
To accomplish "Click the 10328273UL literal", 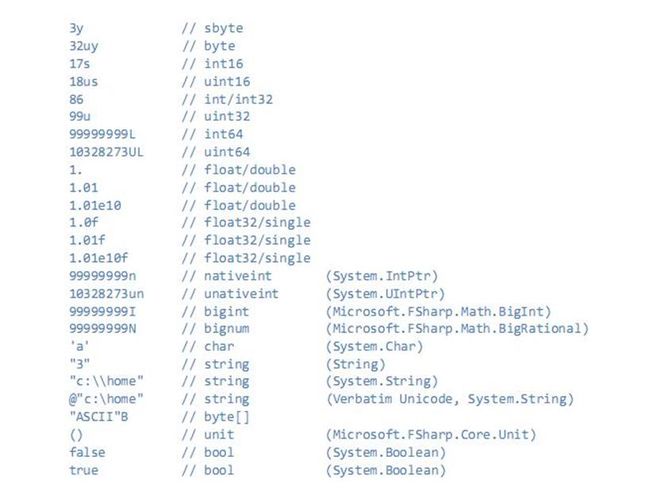I will coord(107,152).
